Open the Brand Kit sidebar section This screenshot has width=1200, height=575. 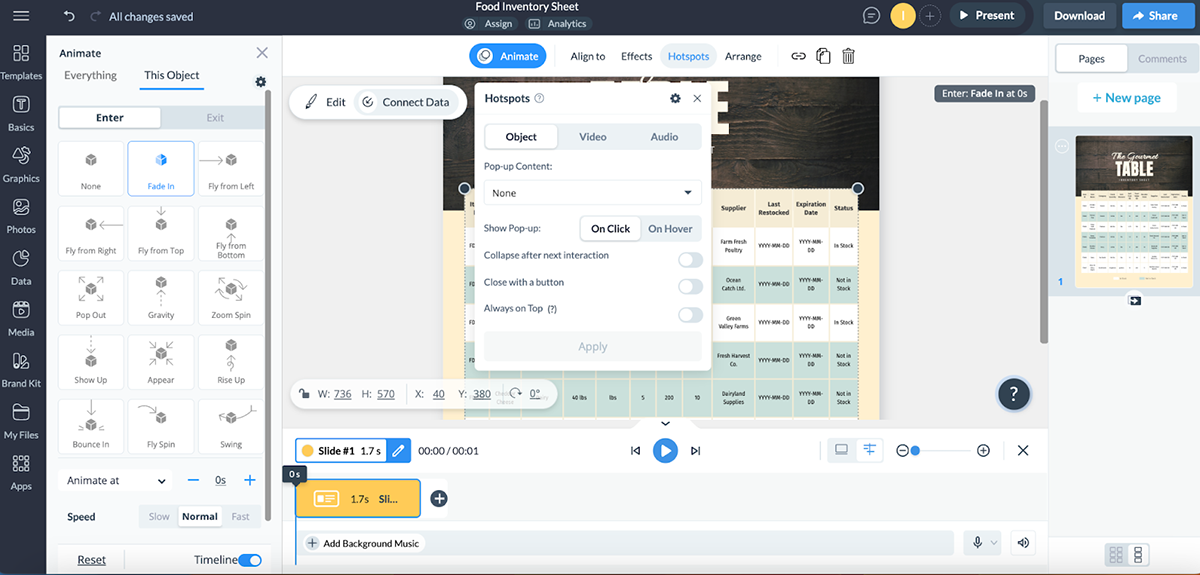click(21, 370)
